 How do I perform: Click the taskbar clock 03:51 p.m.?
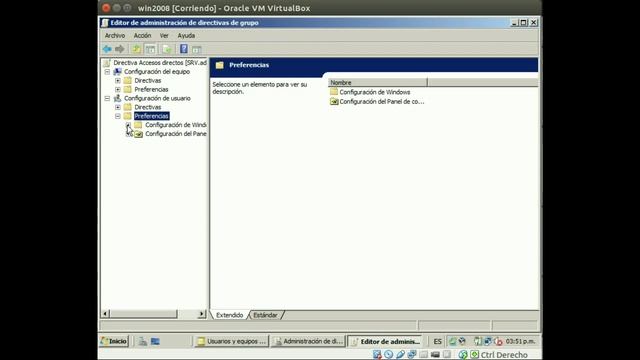point(520,341)
